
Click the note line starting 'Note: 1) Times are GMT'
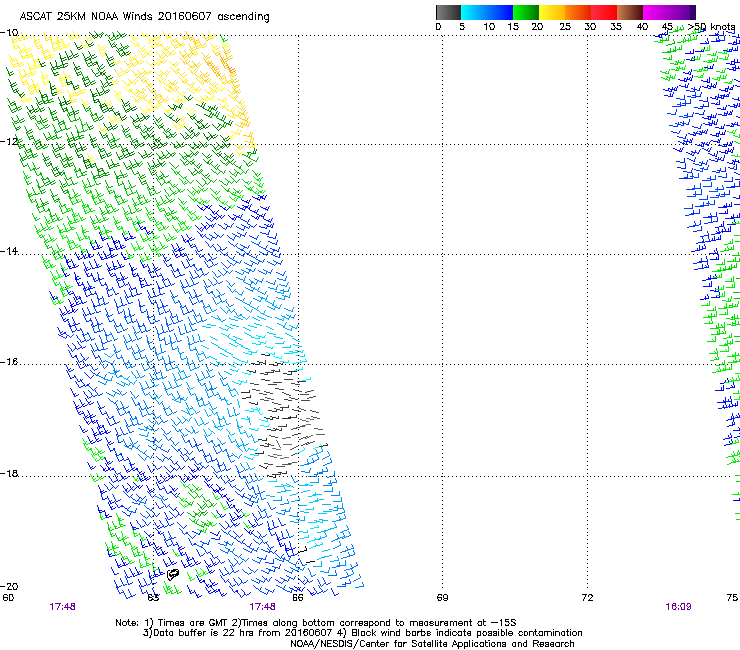(x=316, y=623)
